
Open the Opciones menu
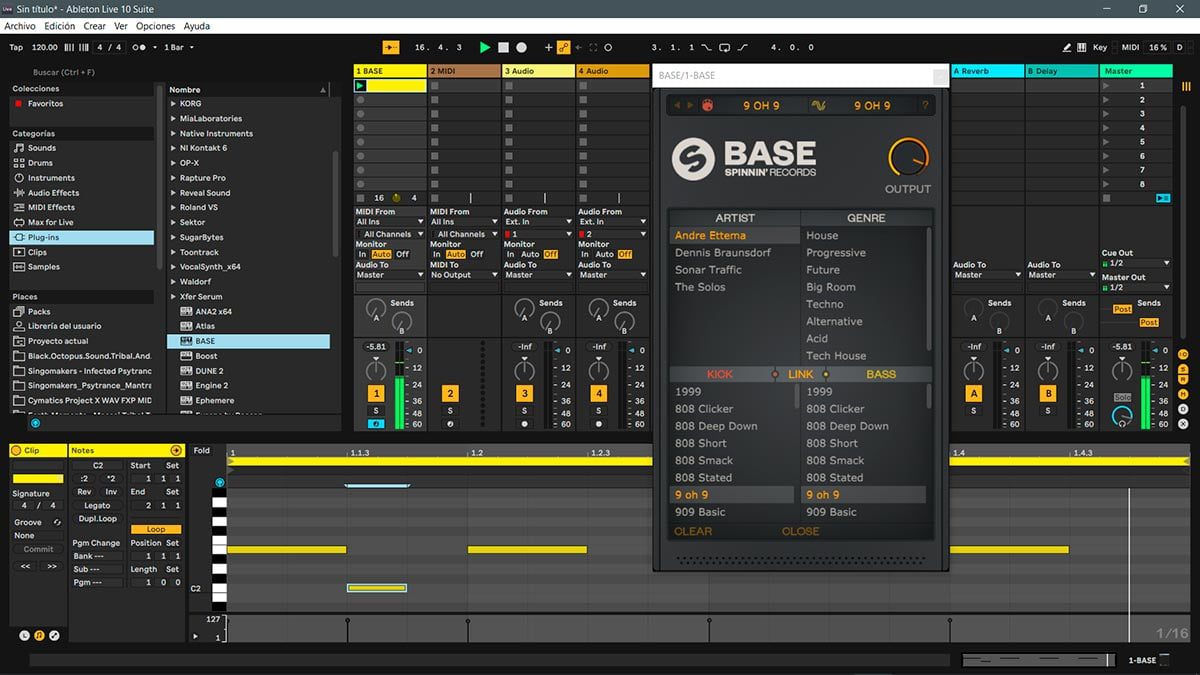point(155,26)
